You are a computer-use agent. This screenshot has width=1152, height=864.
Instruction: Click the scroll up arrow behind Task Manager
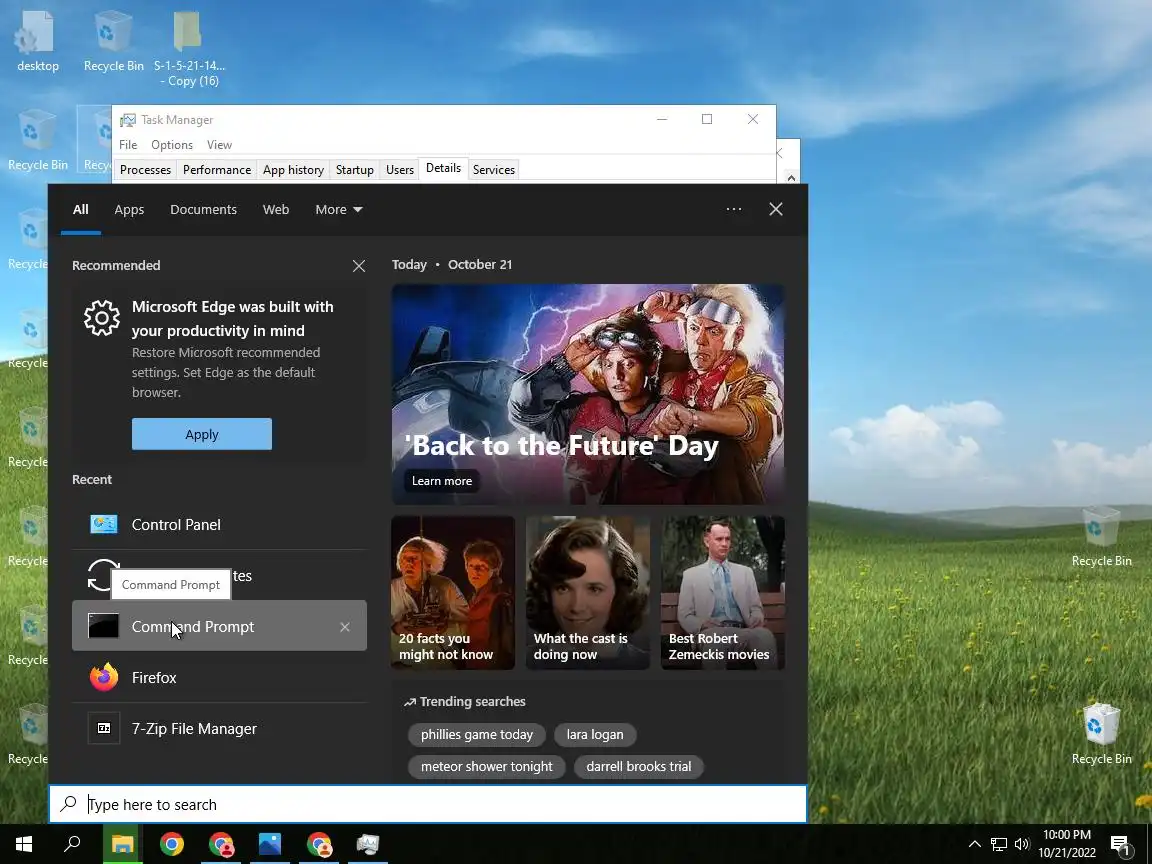coord(791,177)
